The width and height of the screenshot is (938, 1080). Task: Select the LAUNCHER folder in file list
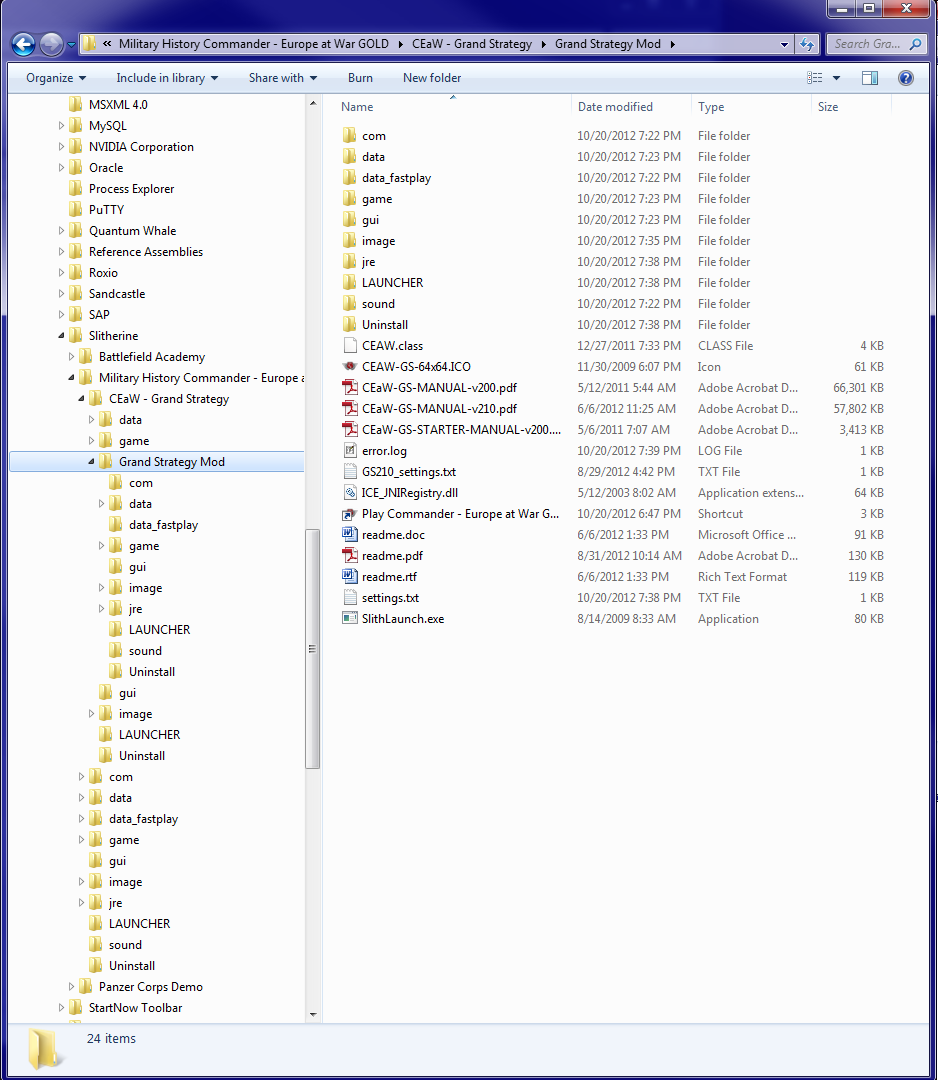click(x=393, y=282)
